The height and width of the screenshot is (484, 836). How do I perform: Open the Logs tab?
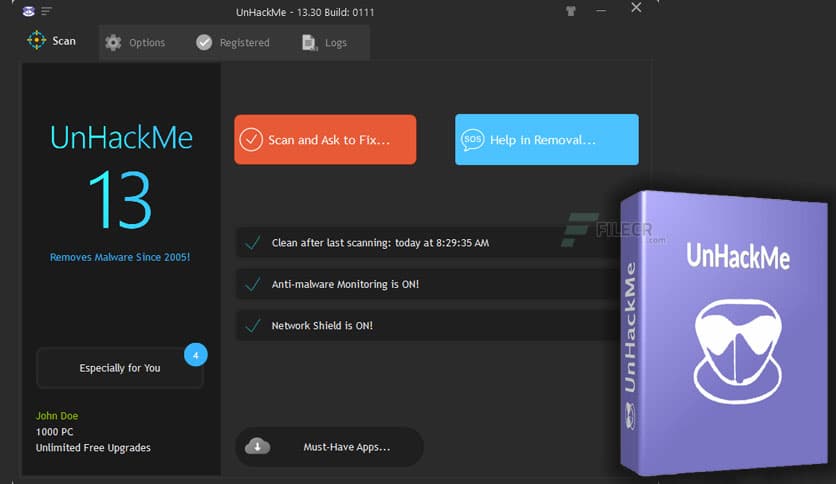(325, 43)
